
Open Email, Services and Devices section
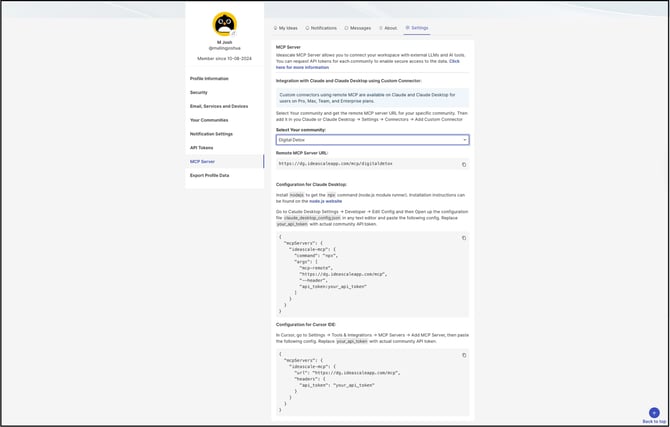pyautogui.click(x=219, y=106)
